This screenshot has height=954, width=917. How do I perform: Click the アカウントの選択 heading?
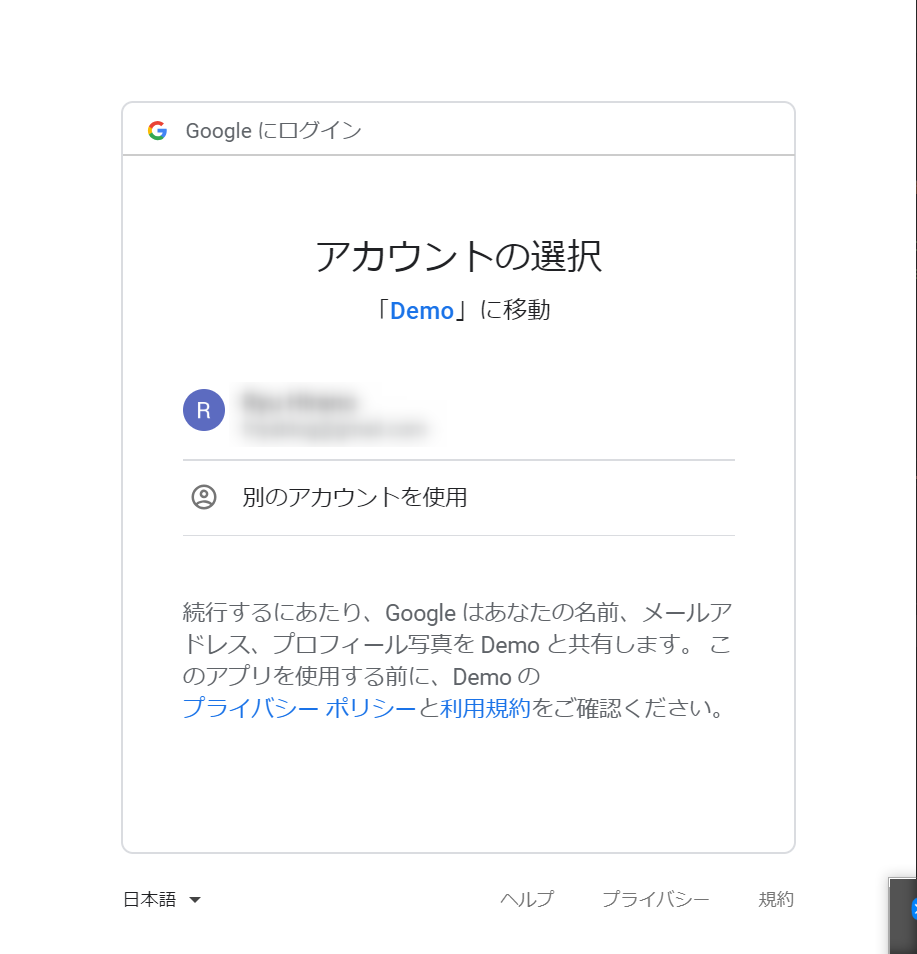coord(458,256)
